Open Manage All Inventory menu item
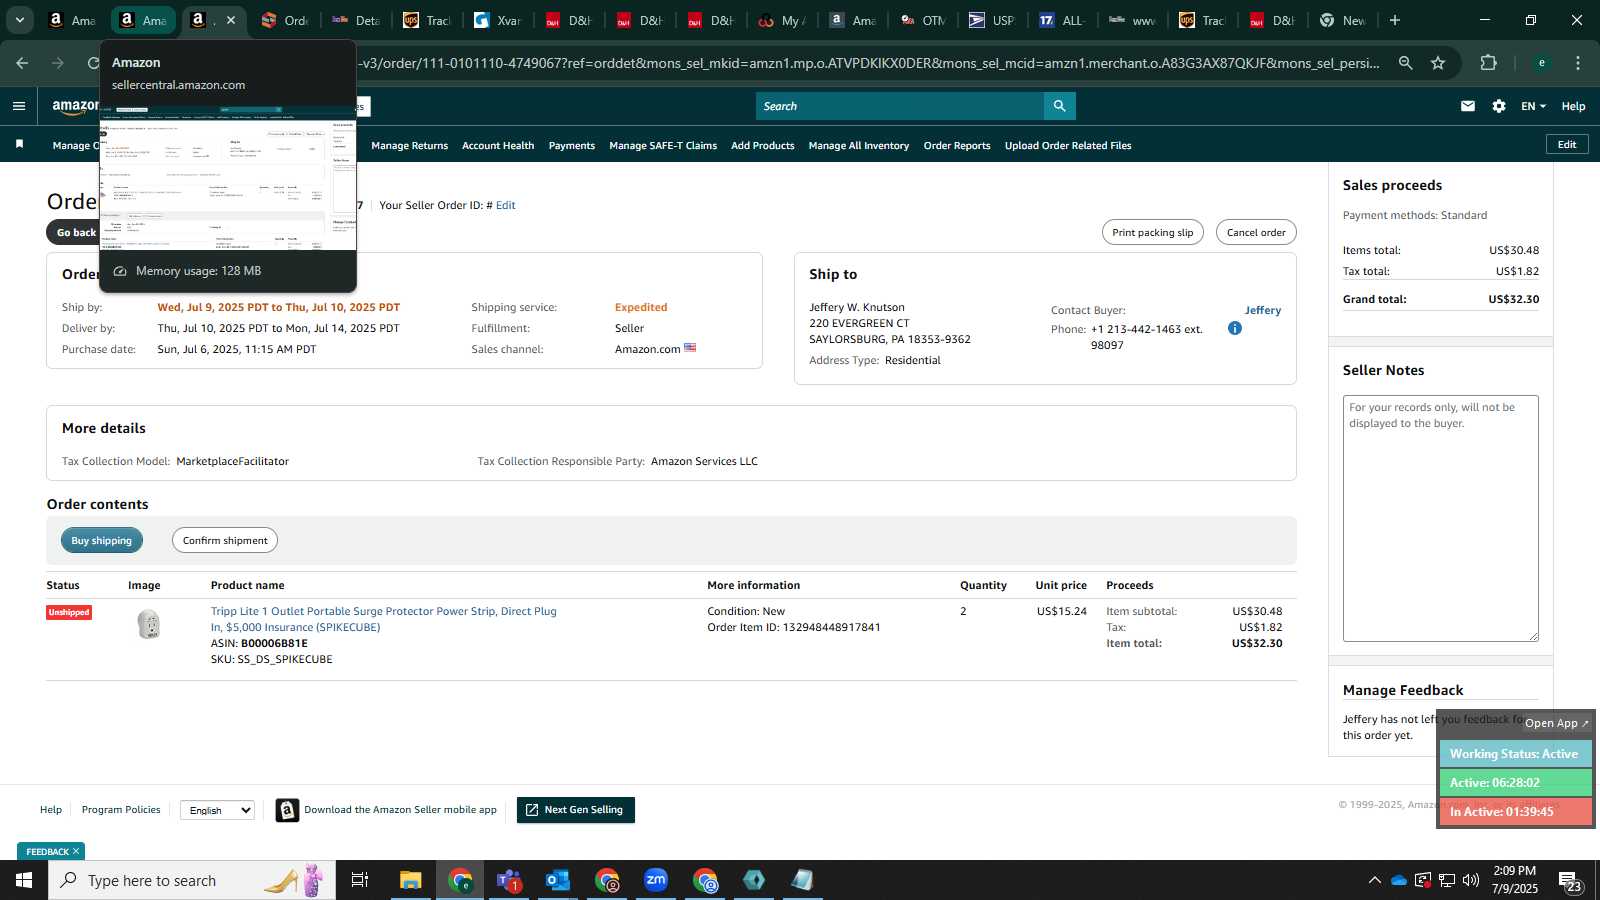The image size is (1600, 900). (x=859, y=146)
